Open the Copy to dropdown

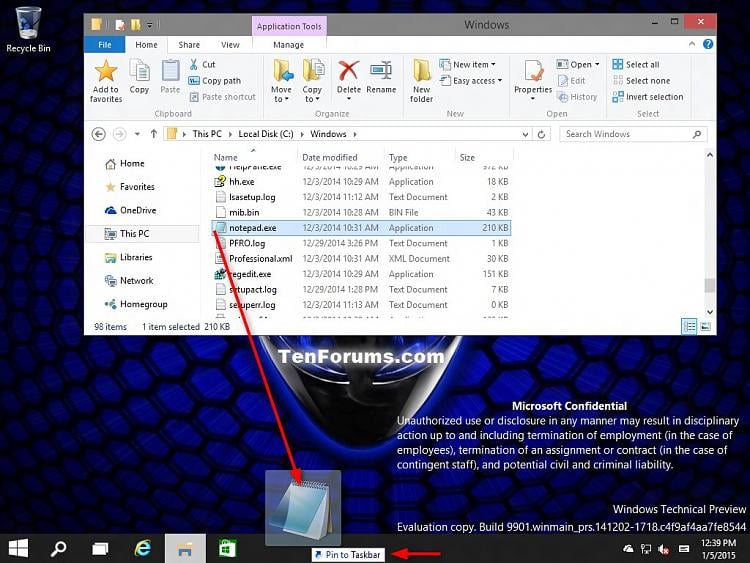pos(312,80)
